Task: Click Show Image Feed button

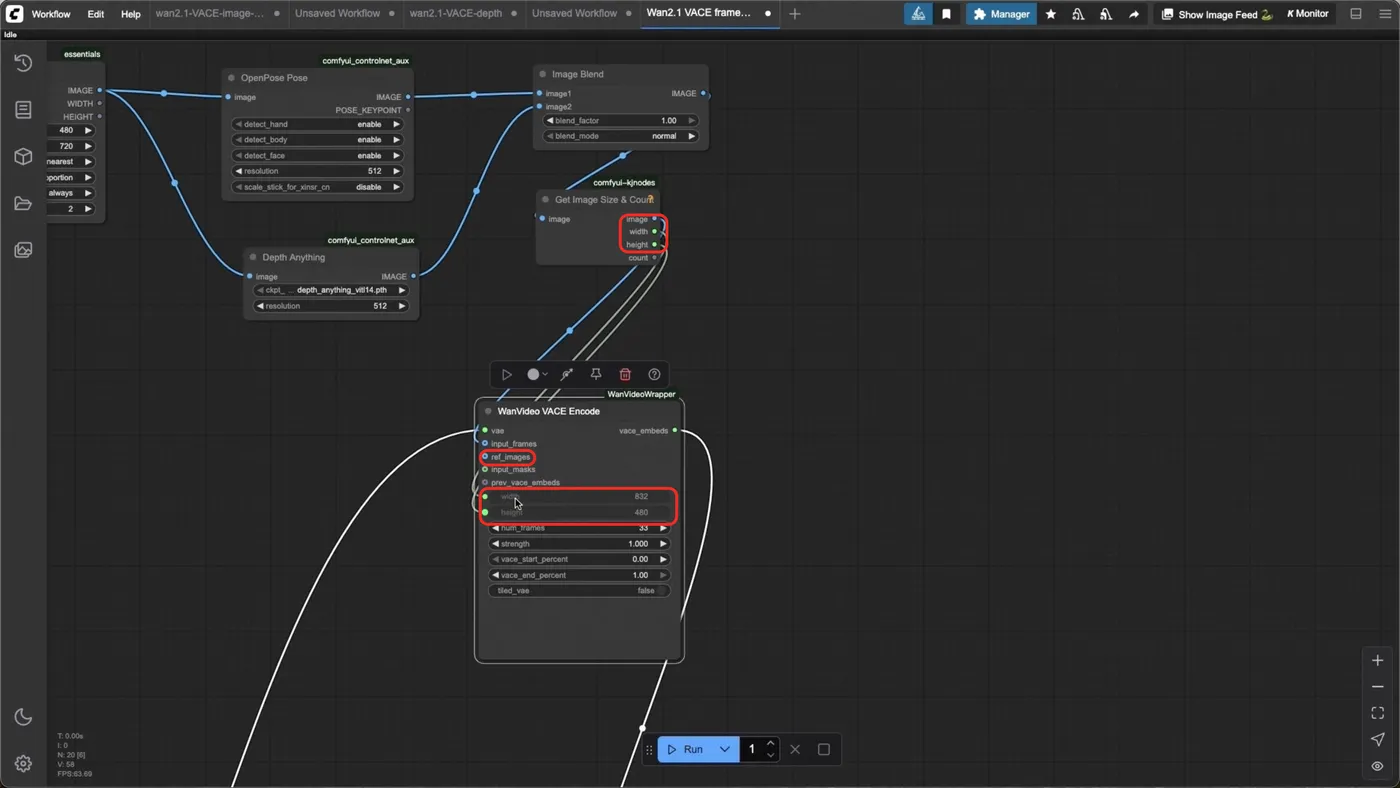Action: click(x=1217, y=14)
